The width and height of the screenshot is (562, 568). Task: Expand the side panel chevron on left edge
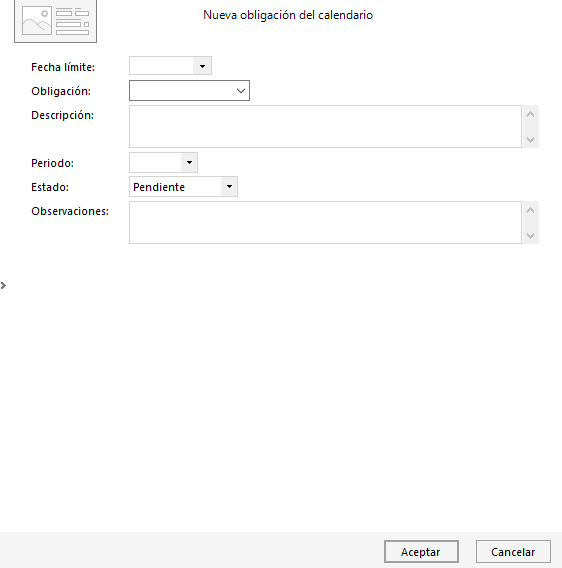[3, 285]
